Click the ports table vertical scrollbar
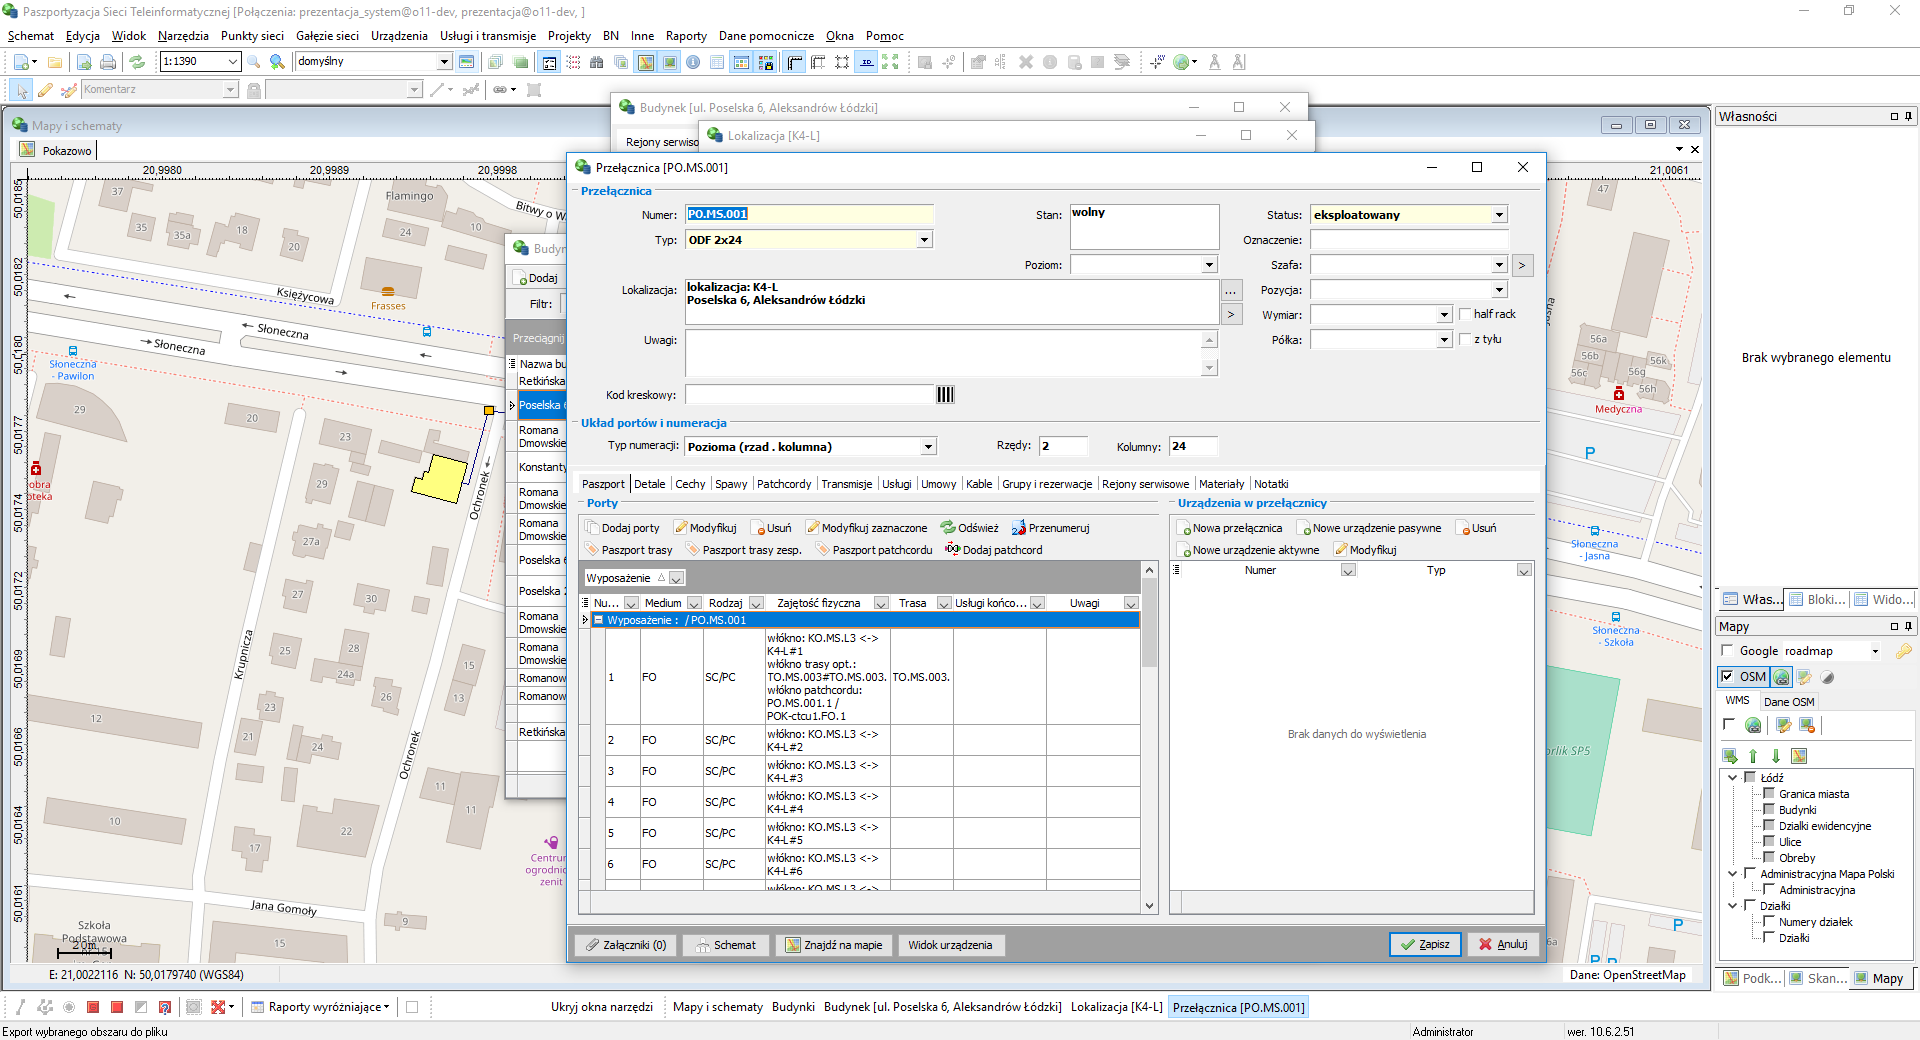Image resolution: width=1920 pixels, height=1040 pixels. point(1149,737)
